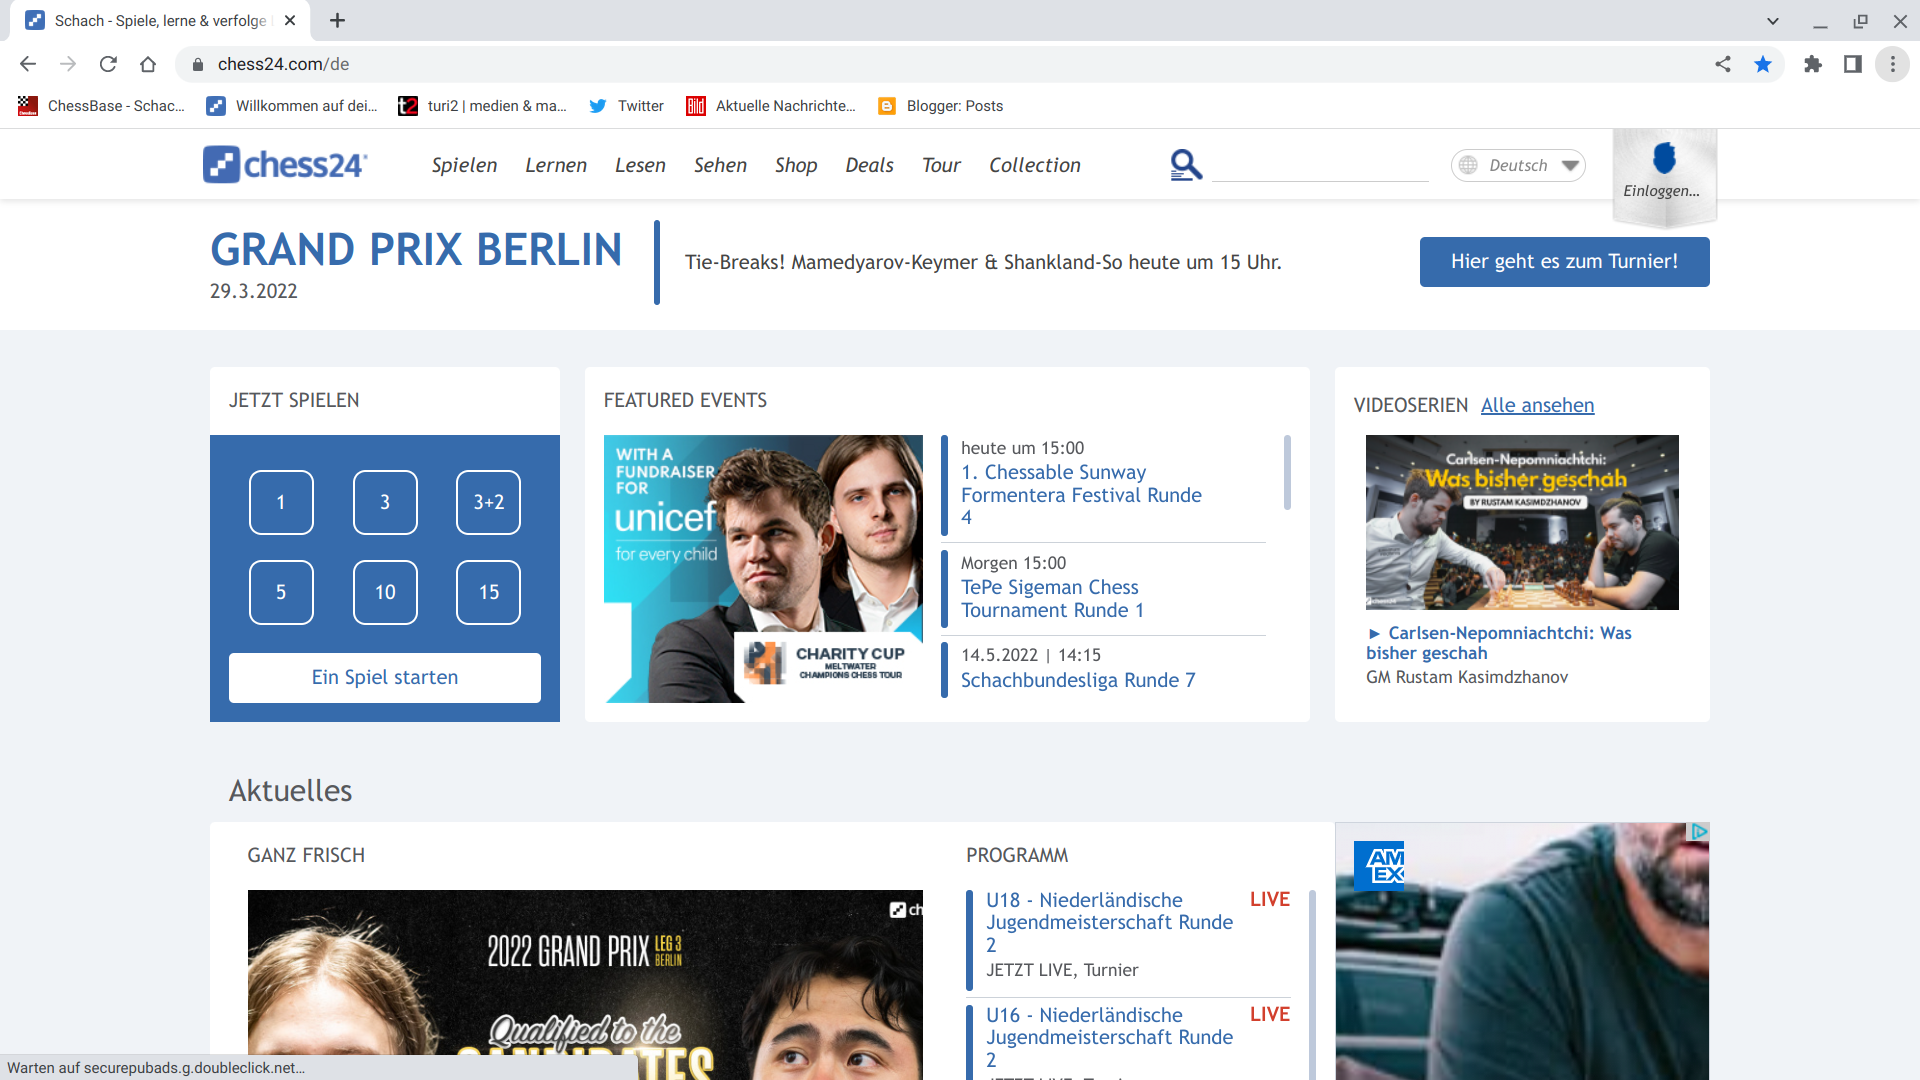Open Aktuelle Nachrichten Bild bookmark
Screen dimensions: 1920x1080
(x=770, y=106)
